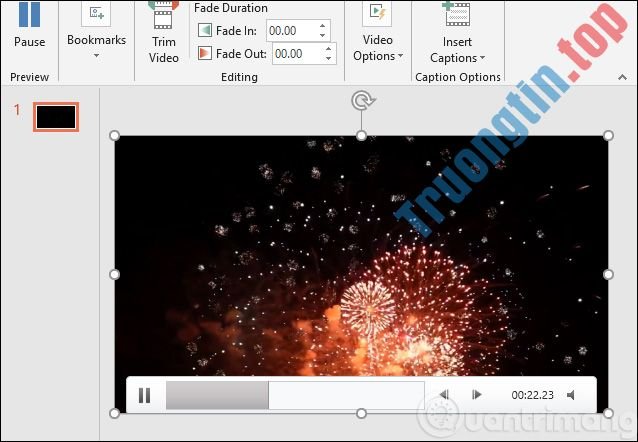Decrease Fade Out duration with down arrow
Viewport: 638px width, 442px height.
point(329,59)
